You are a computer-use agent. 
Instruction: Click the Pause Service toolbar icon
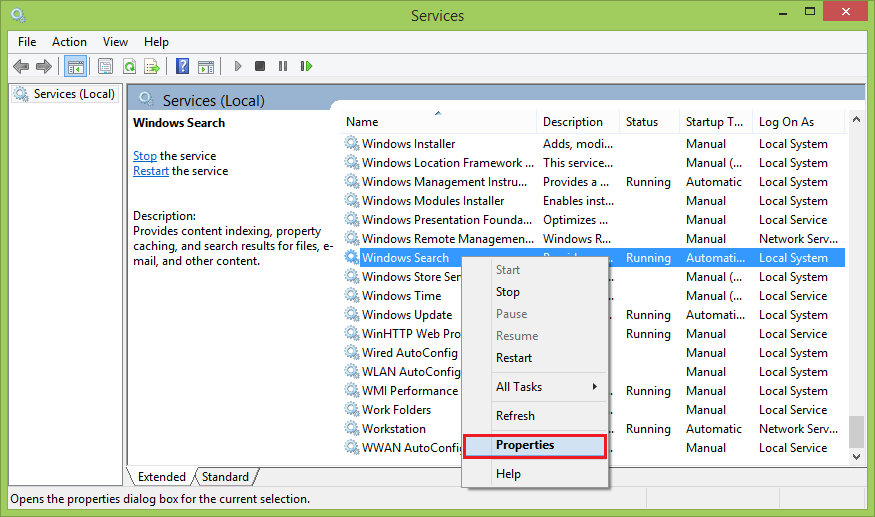(x=283, y=66)
